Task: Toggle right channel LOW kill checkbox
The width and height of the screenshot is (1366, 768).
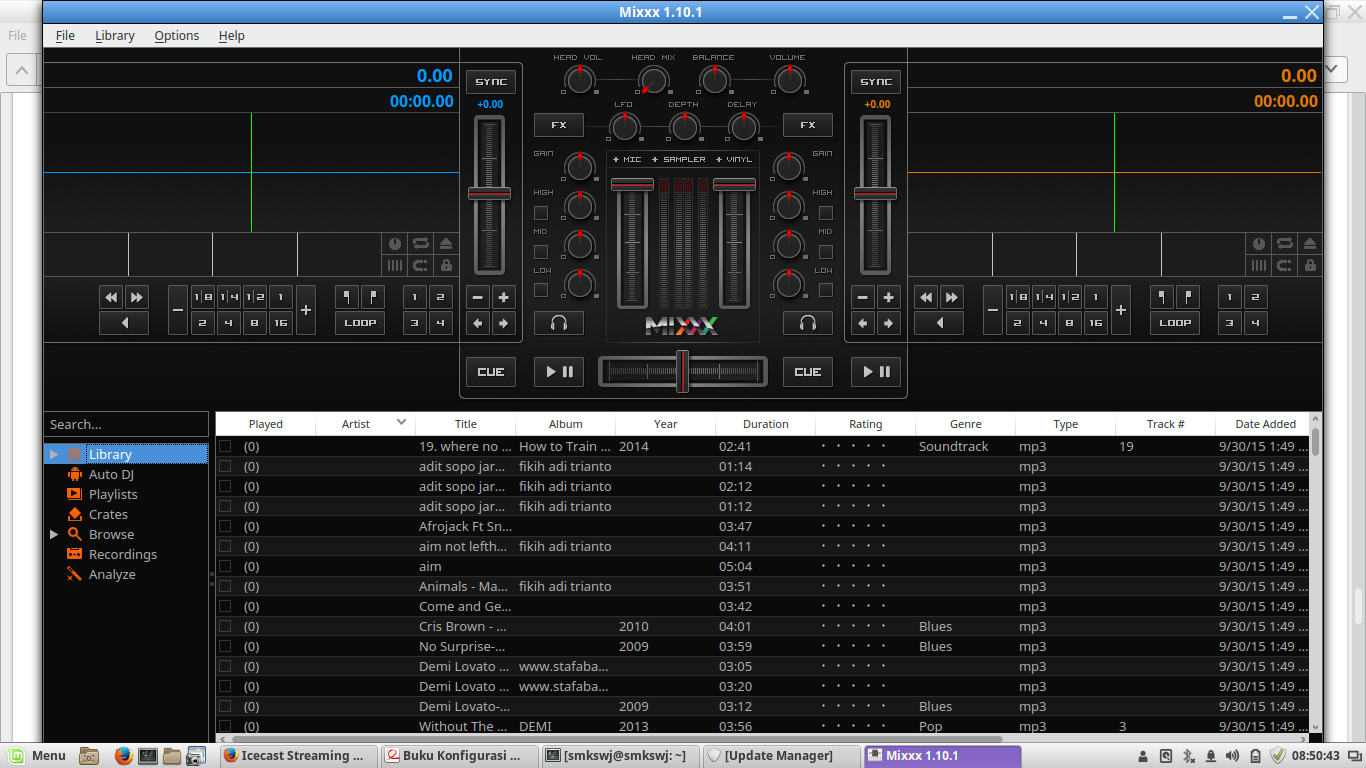Action: (x=826, y=290)
